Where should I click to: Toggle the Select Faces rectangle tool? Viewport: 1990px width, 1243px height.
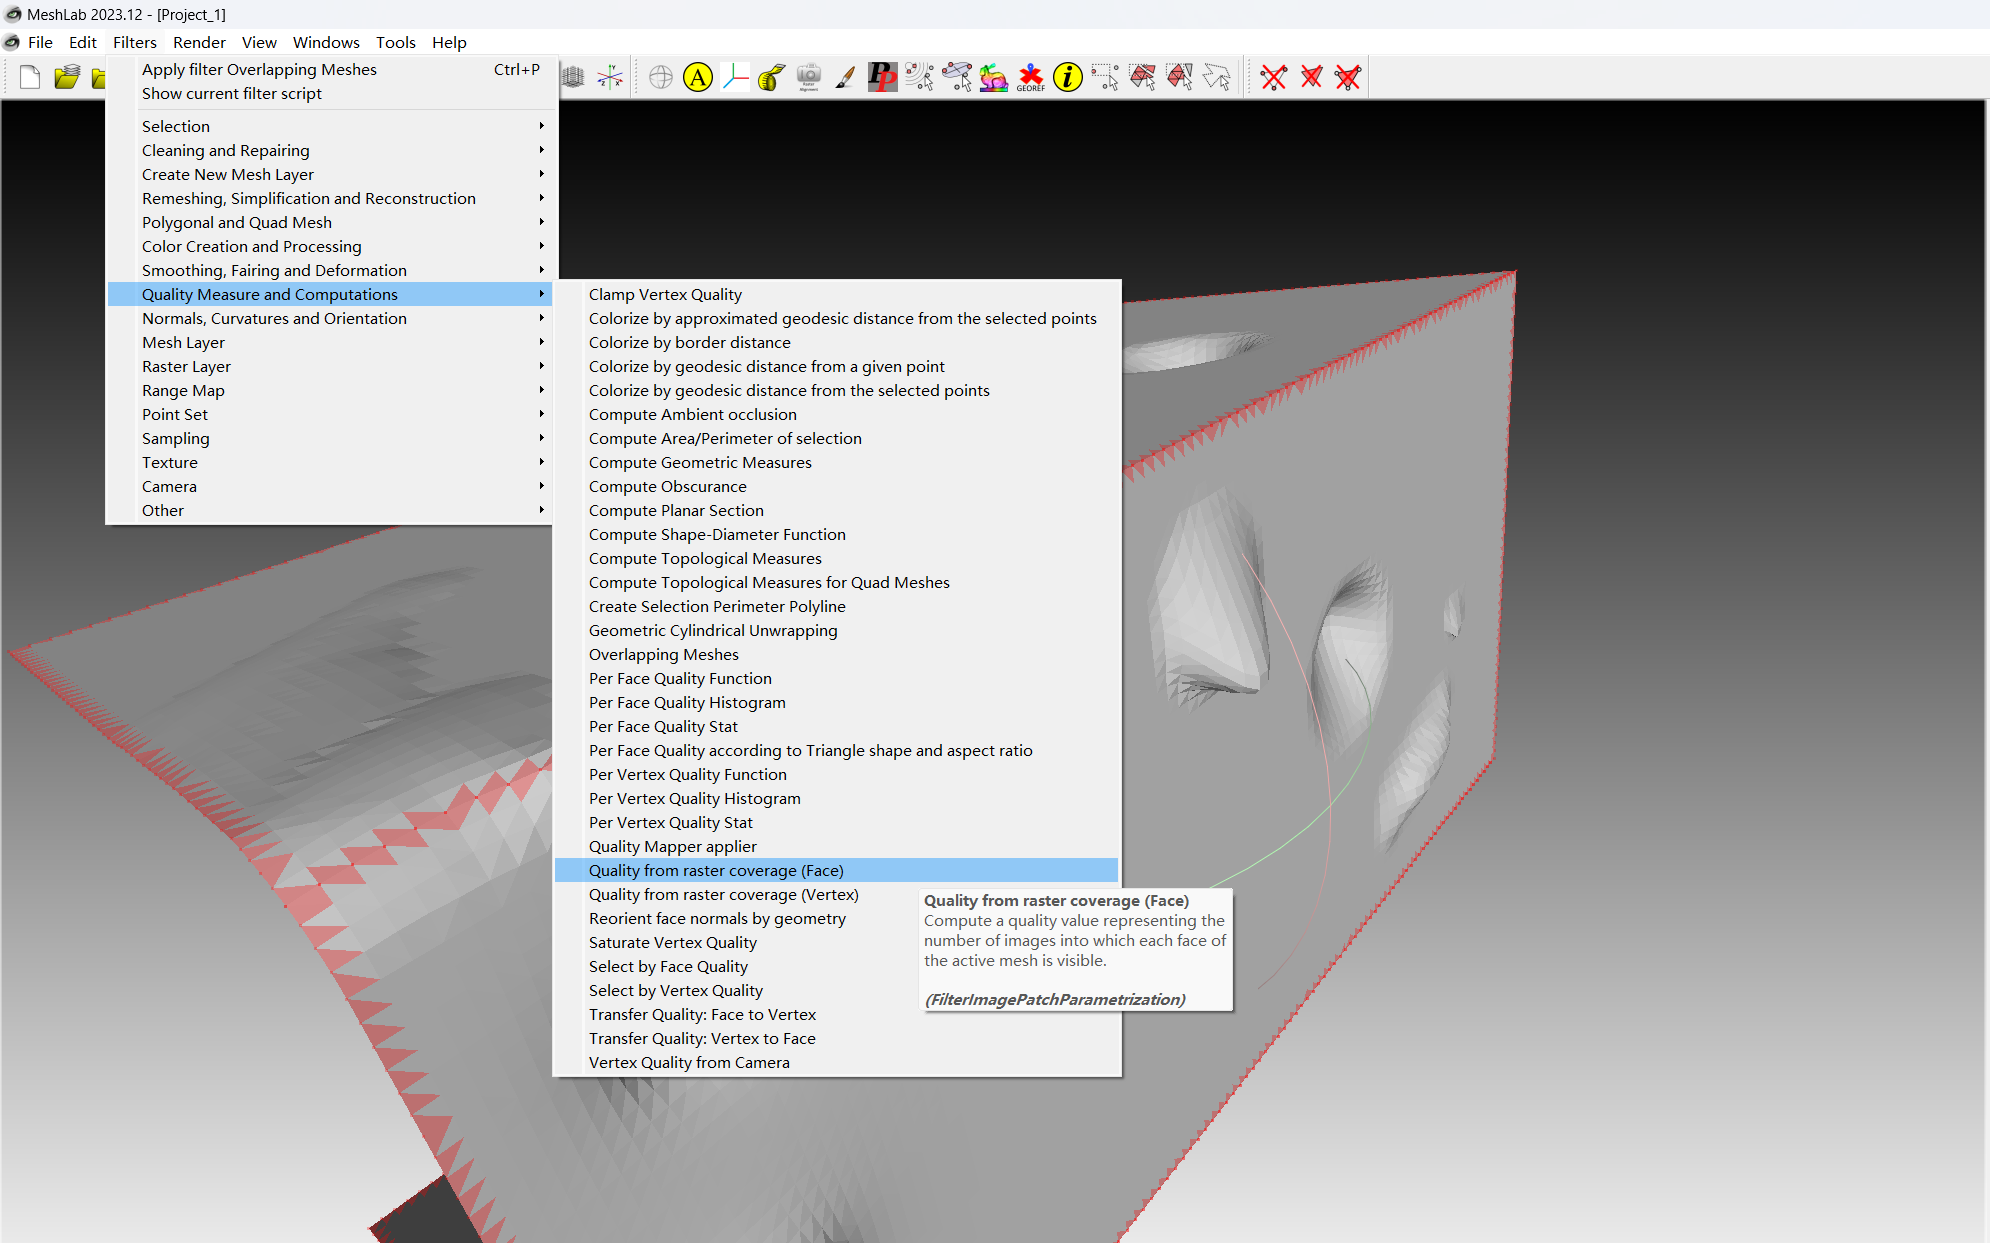click(1142, 77)
